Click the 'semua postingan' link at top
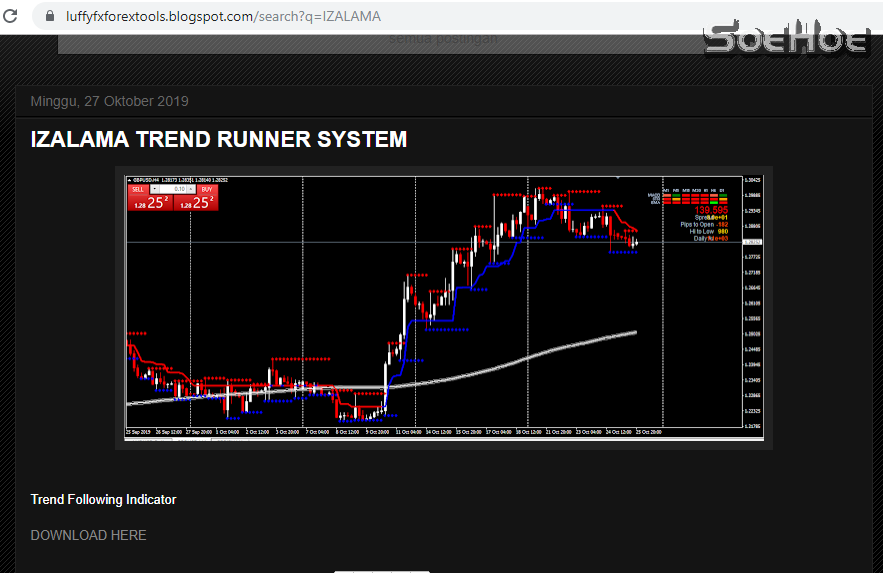The image size is (883, 573). coord(442,40)
